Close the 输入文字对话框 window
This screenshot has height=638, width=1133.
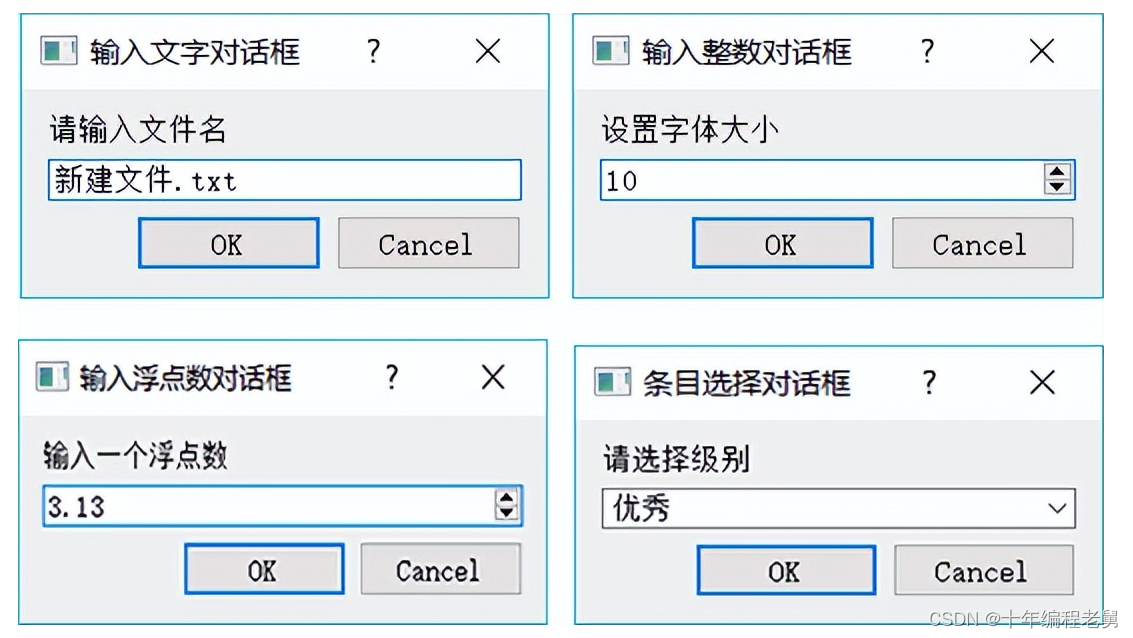[x=487, y=52]
